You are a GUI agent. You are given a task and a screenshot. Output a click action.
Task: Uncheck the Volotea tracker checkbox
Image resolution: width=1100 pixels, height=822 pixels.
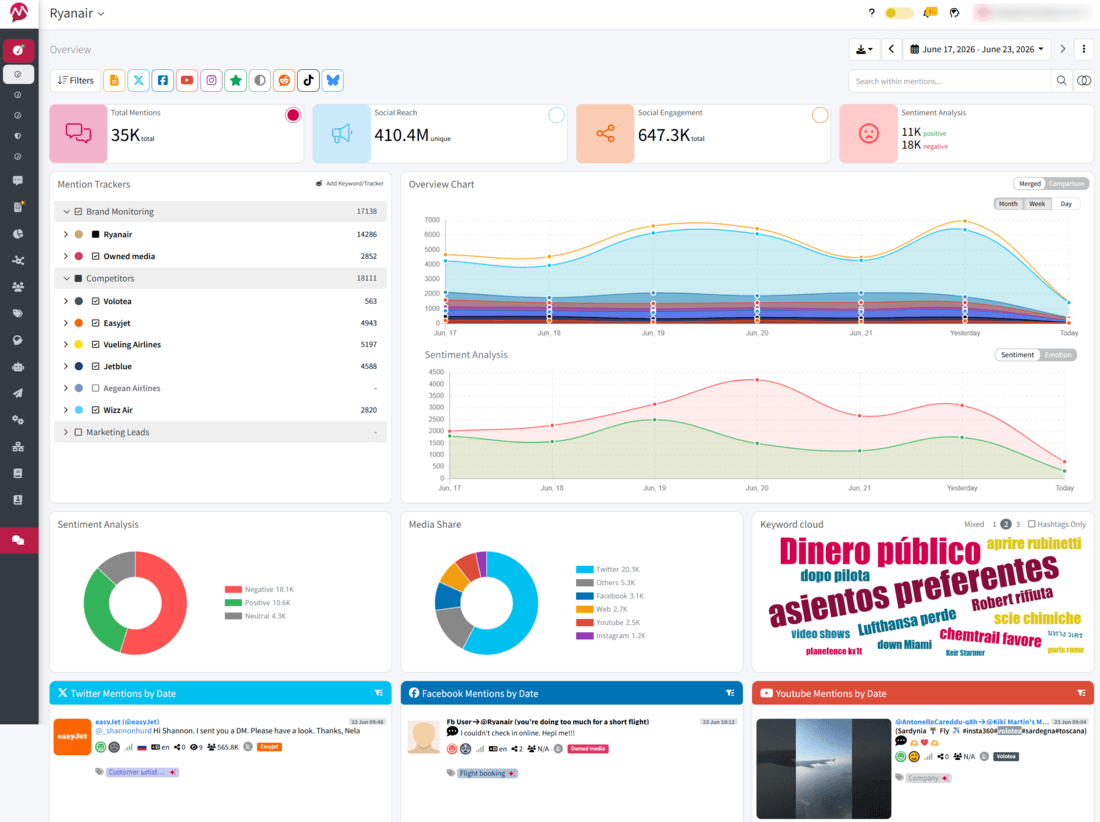click(x=95, y=301)
